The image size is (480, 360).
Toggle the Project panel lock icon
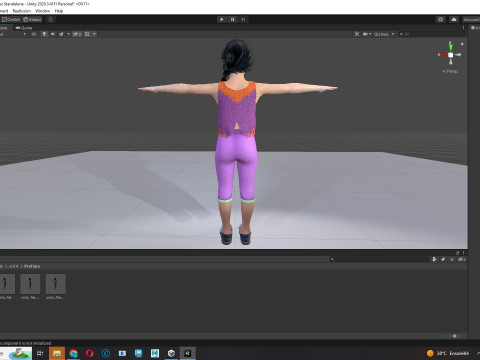coord(457,253)
